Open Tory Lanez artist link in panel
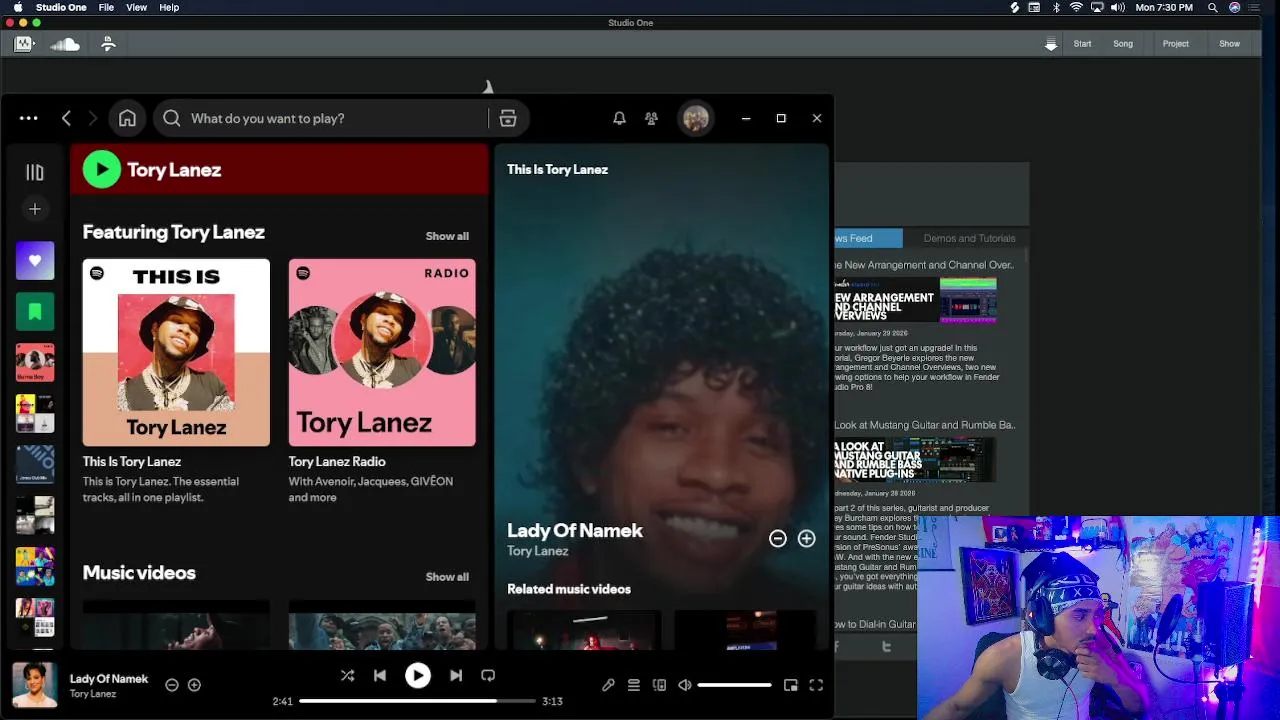This screenshot has height=720, width=1280. coord(537,551)
